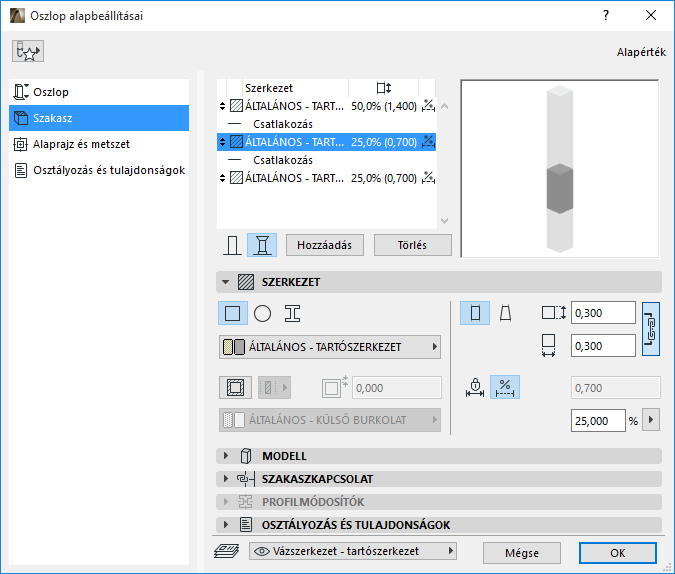Open ÁLTALÁNOS - TARTÓSZERKEZET material dropdown
Viewport: 675px width, 574px height.
pos(330,347)
